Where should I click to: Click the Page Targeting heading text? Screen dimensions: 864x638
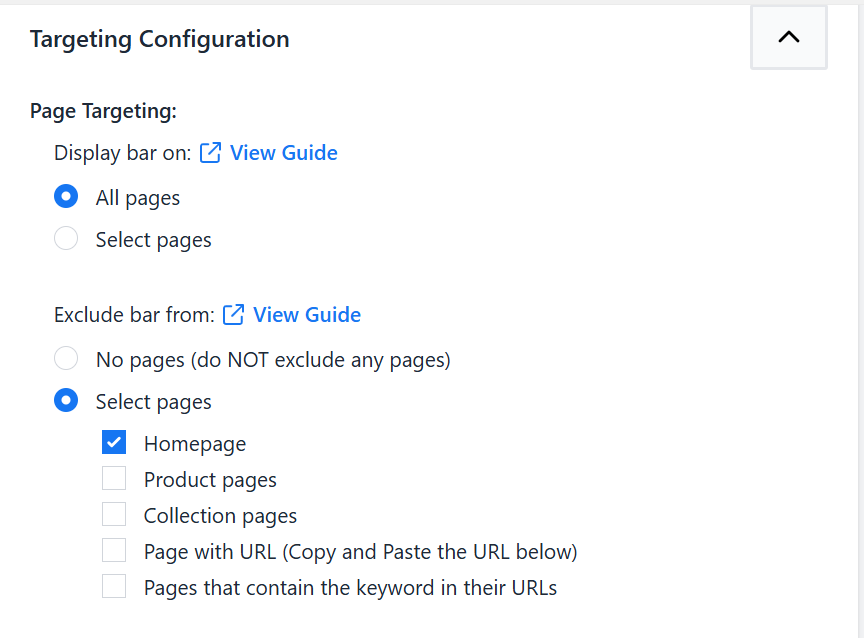pyautogui.click(x=103, y=111)
